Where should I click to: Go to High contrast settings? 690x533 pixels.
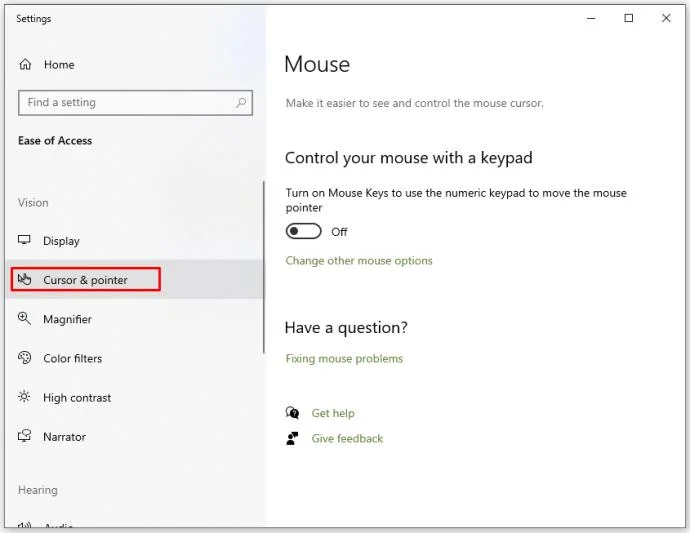pyautogui.click(x=77, y=397)
